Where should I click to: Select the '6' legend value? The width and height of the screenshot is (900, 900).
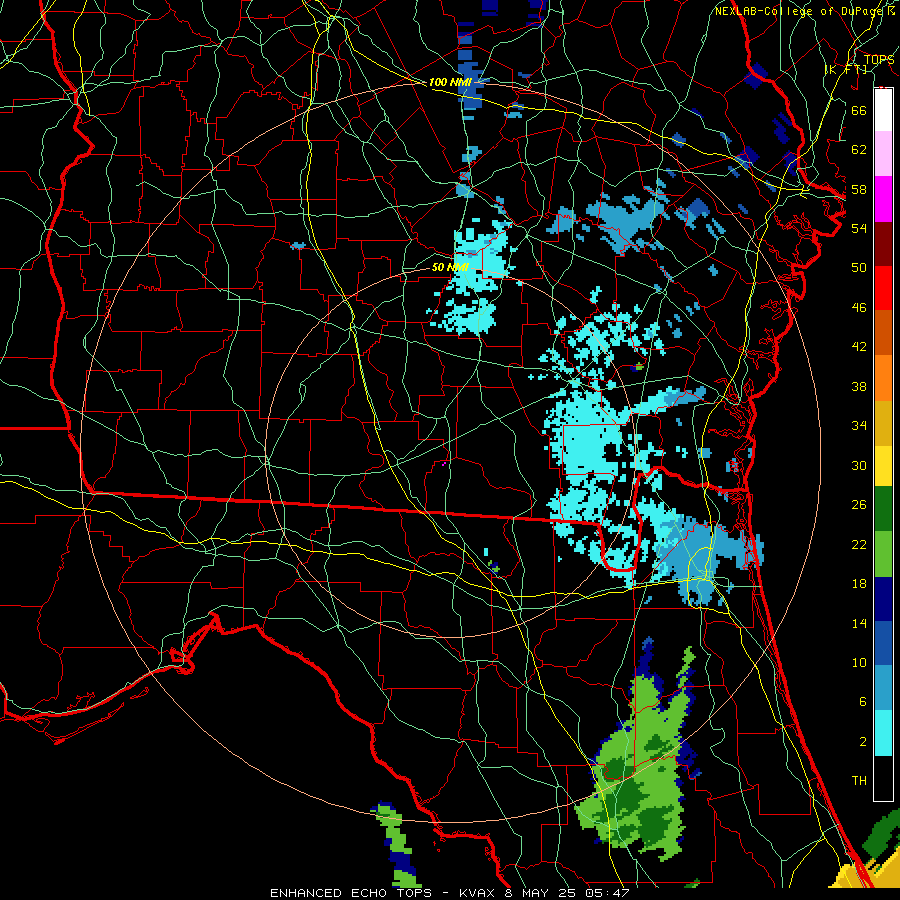pyautogui.click(x=862, y=701)
